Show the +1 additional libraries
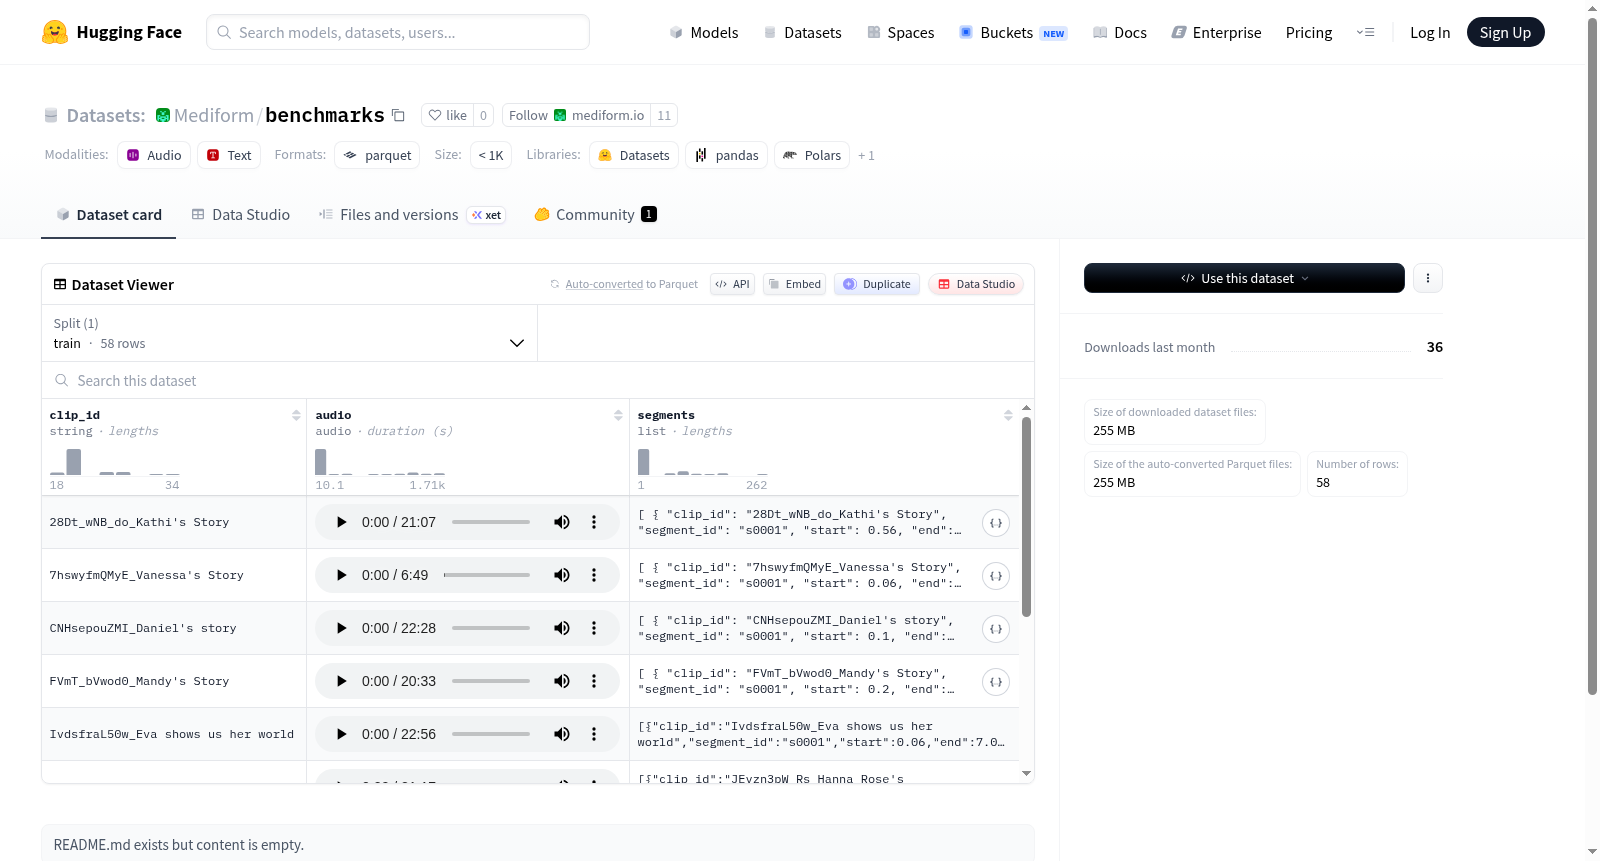The width and height of the screenshot is (1600, 861). [866, 155]
